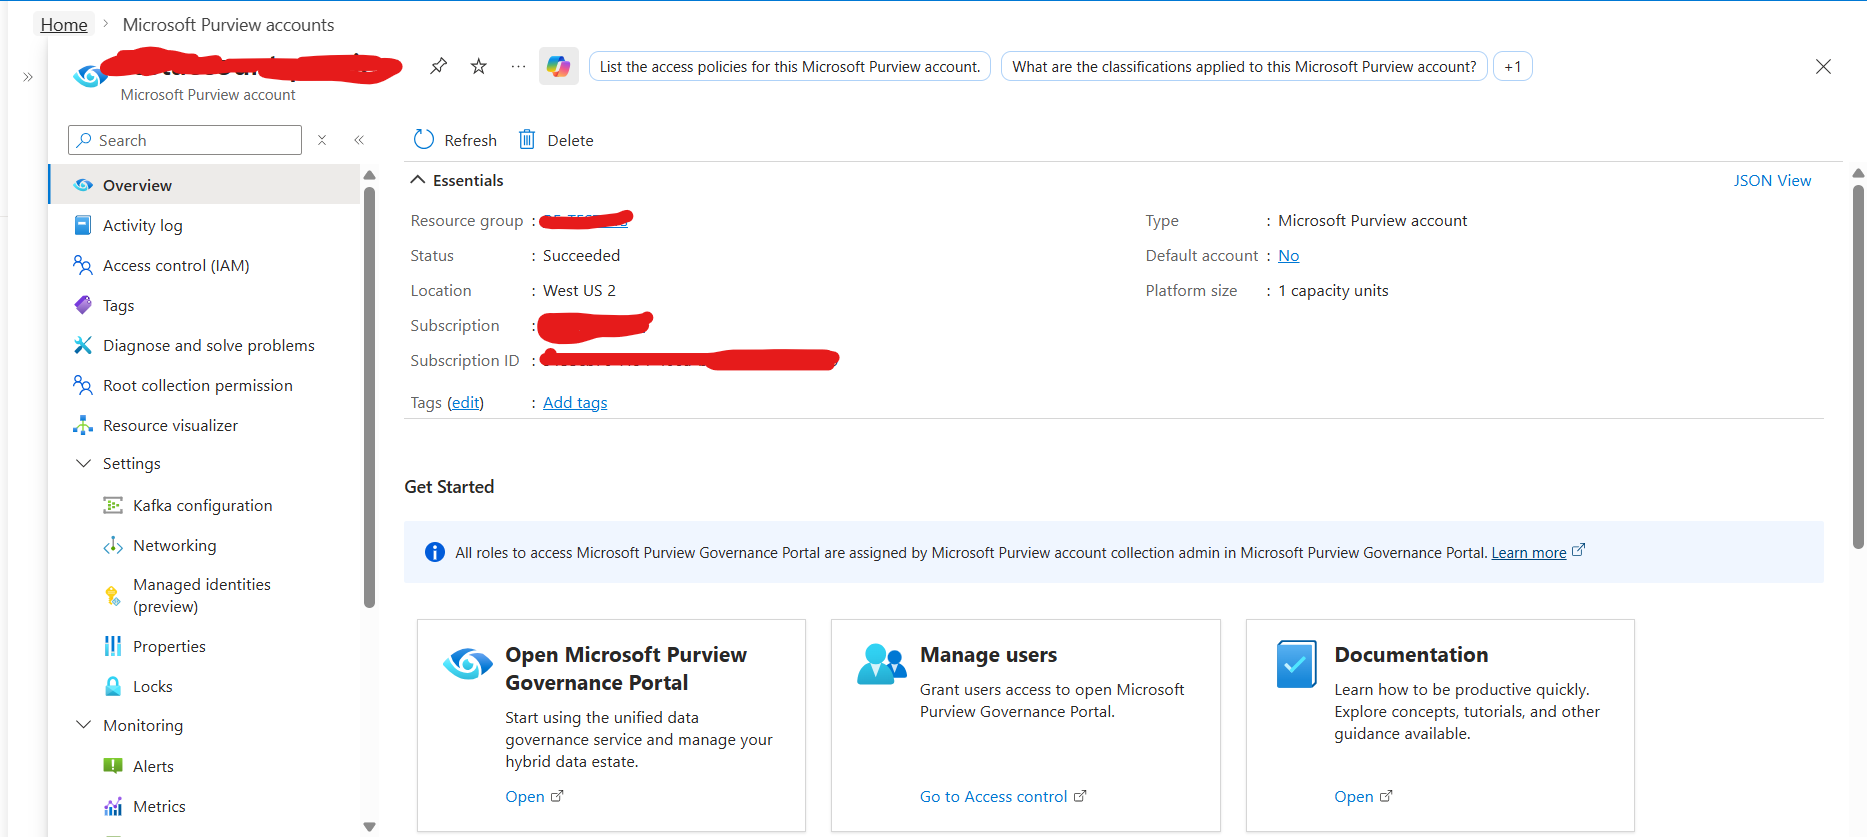Click the Delete trash icon

pyautogui.click(x=527, y=139)
